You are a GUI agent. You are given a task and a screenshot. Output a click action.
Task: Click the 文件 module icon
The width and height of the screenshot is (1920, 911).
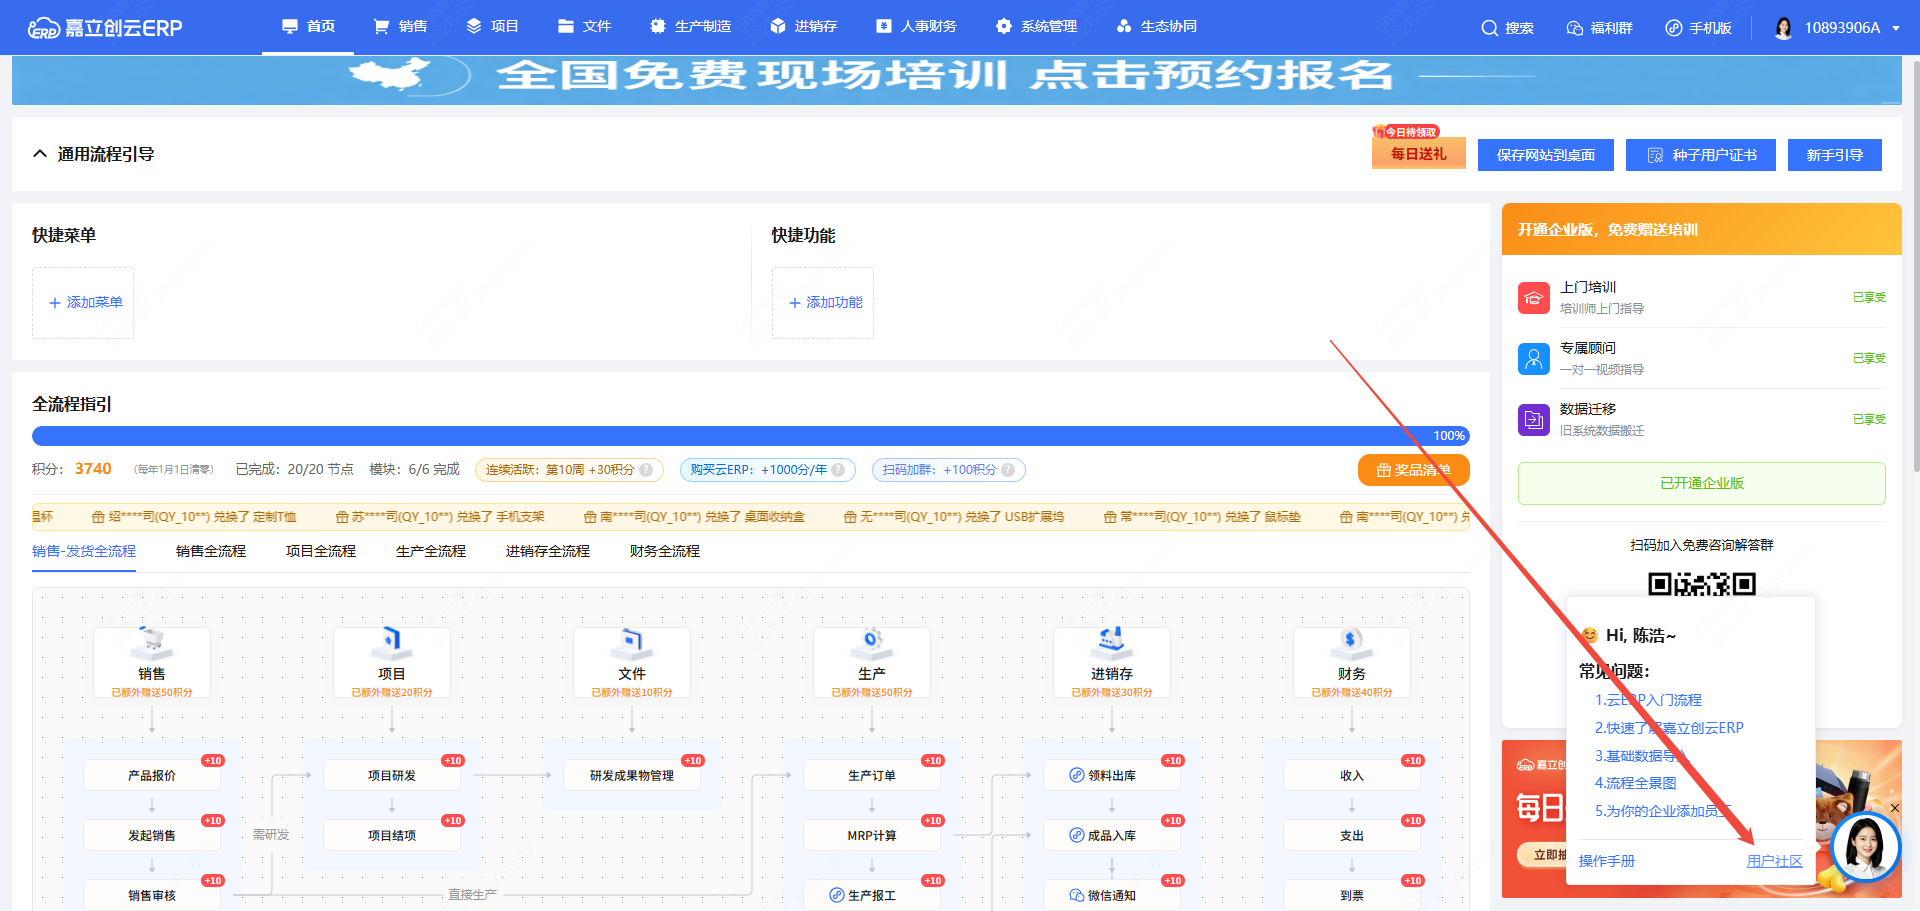tap(632, 641)
